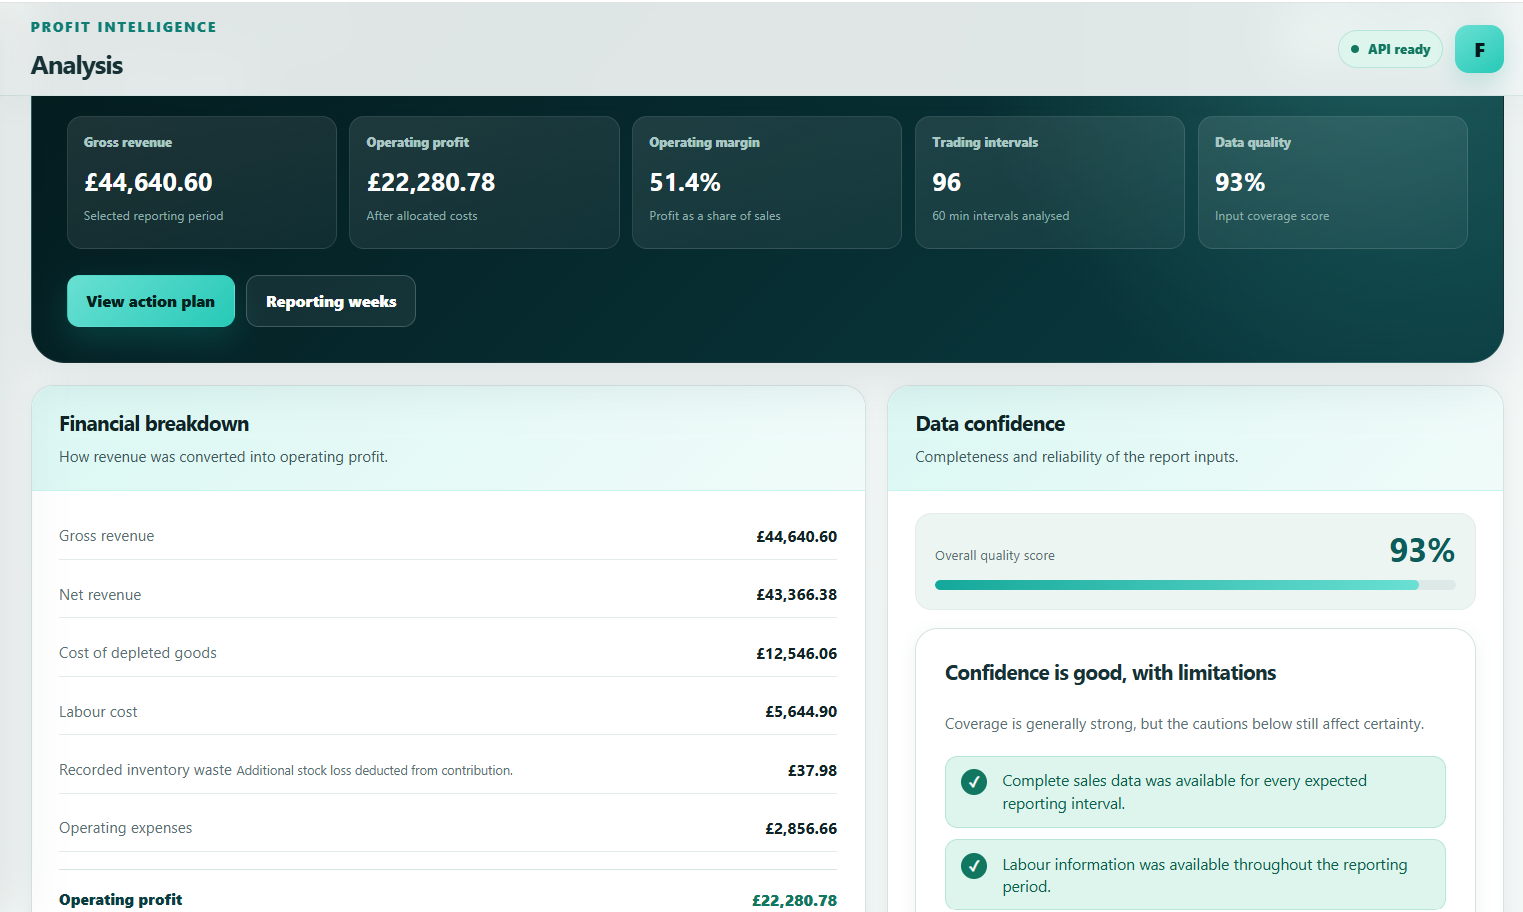Select the Gross revenue summary card
The height and width of the screenshot is (912, 1523).
202,182
